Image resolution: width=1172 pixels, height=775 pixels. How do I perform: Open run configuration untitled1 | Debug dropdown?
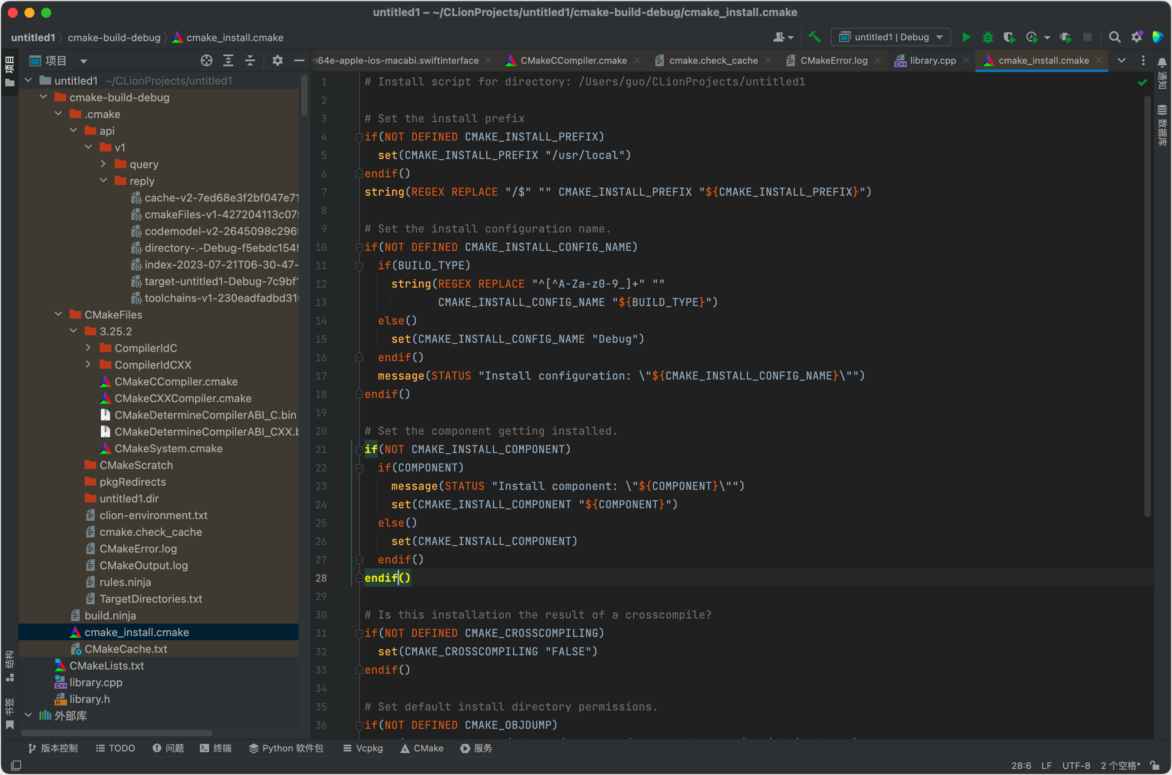[x=891, y=37]
